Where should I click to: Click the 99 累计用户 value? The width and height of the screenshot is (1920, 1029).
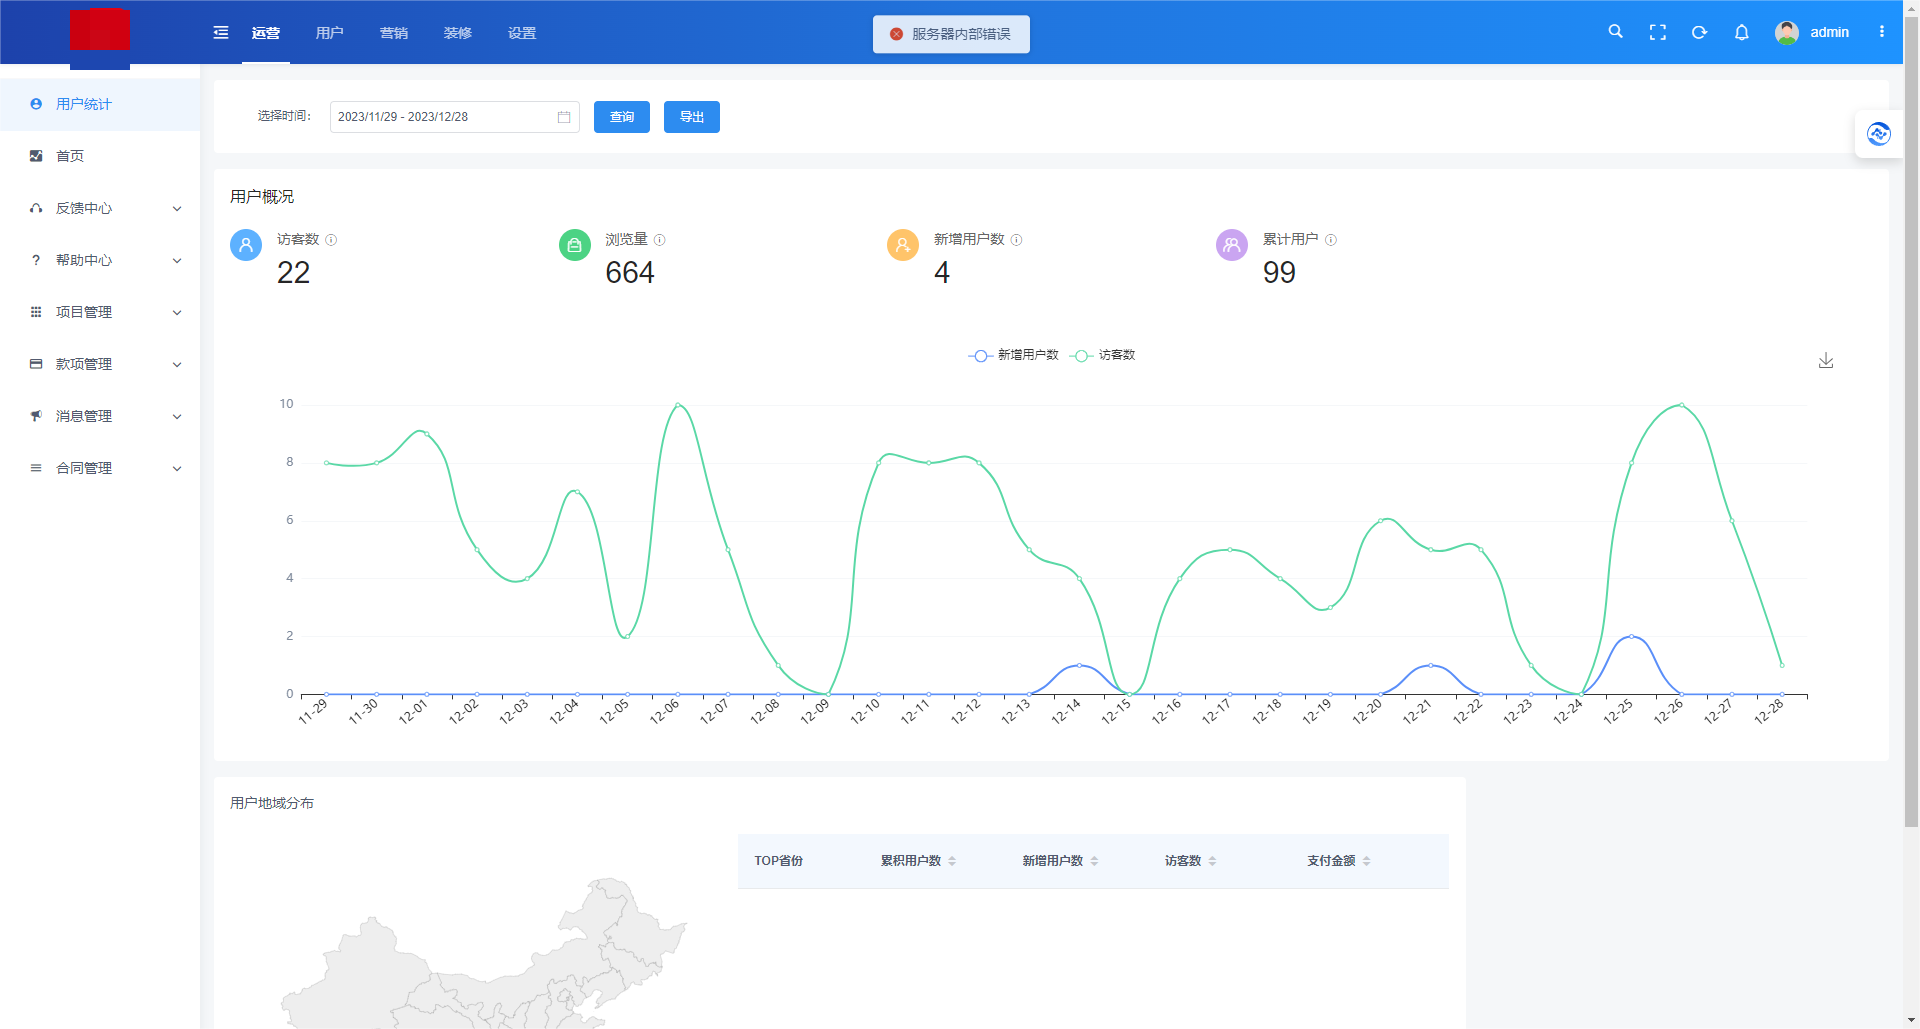(1279, 272)
